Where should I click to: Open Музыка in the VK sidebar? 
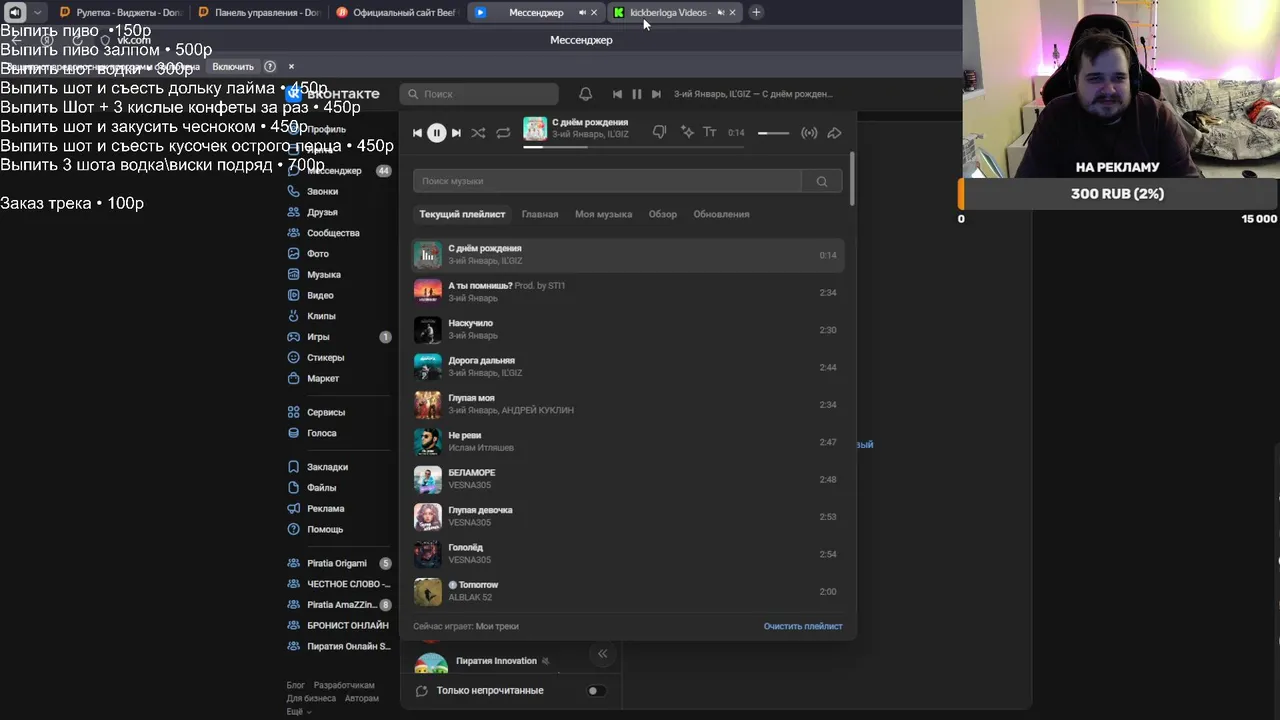tap(323, 275)
